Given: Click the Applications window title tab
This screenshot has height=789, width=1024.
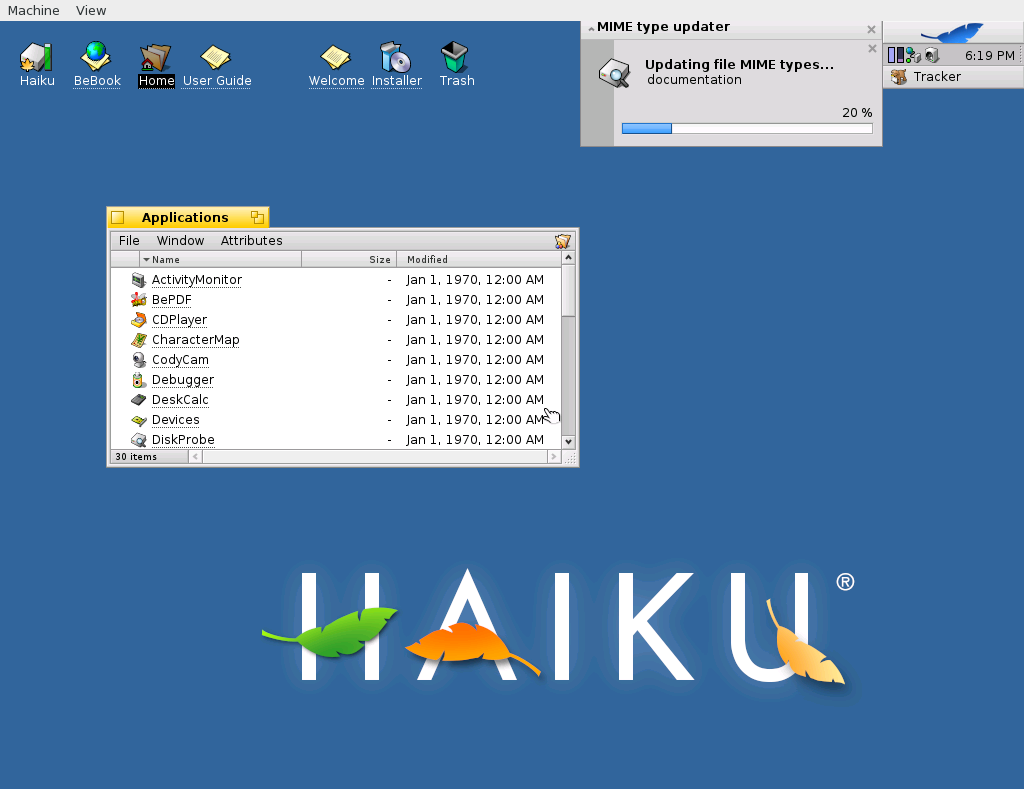Looking at the screenshot, I should click(185, 217).
